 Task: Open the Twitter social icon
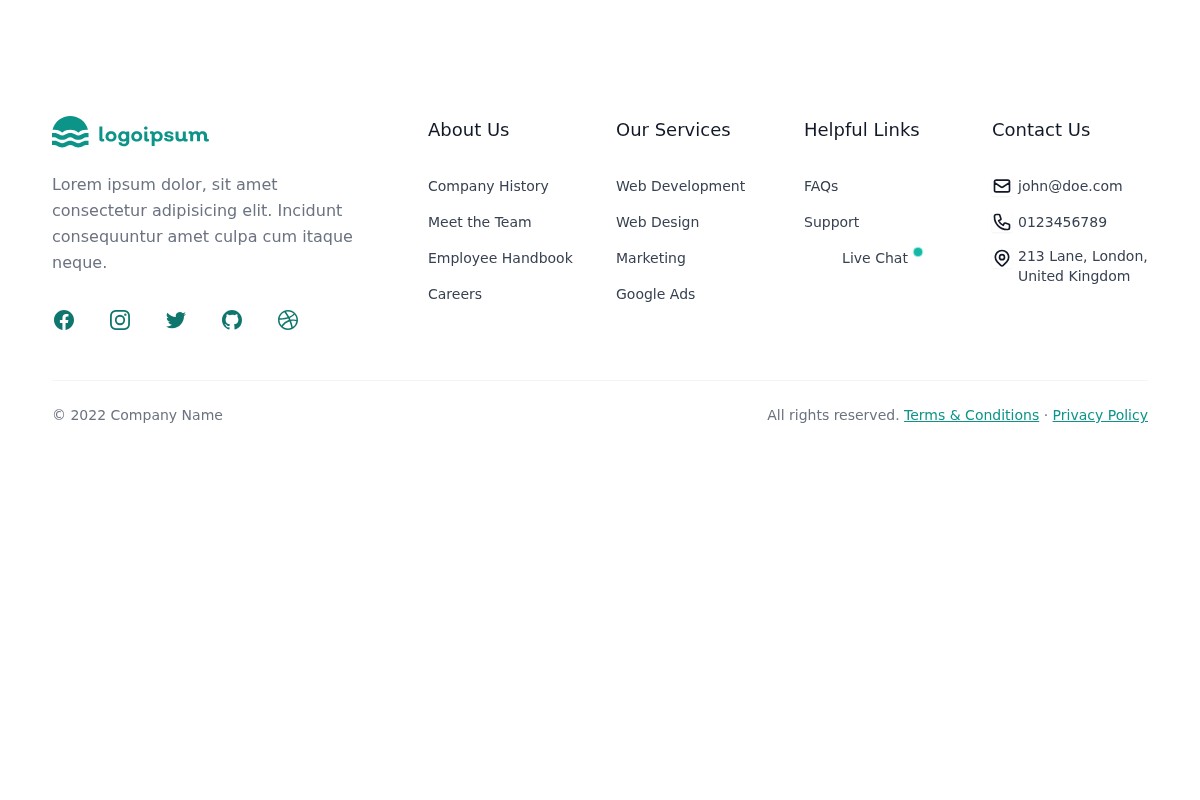click(176, 320)
